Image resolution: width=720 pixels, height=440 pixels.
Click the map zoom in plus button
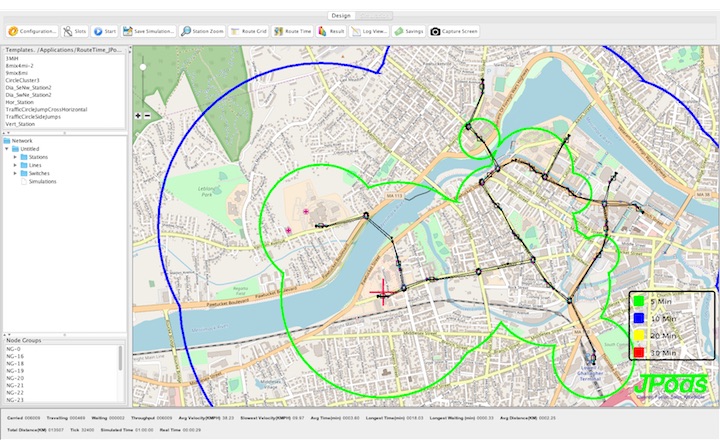click(138, 115)
